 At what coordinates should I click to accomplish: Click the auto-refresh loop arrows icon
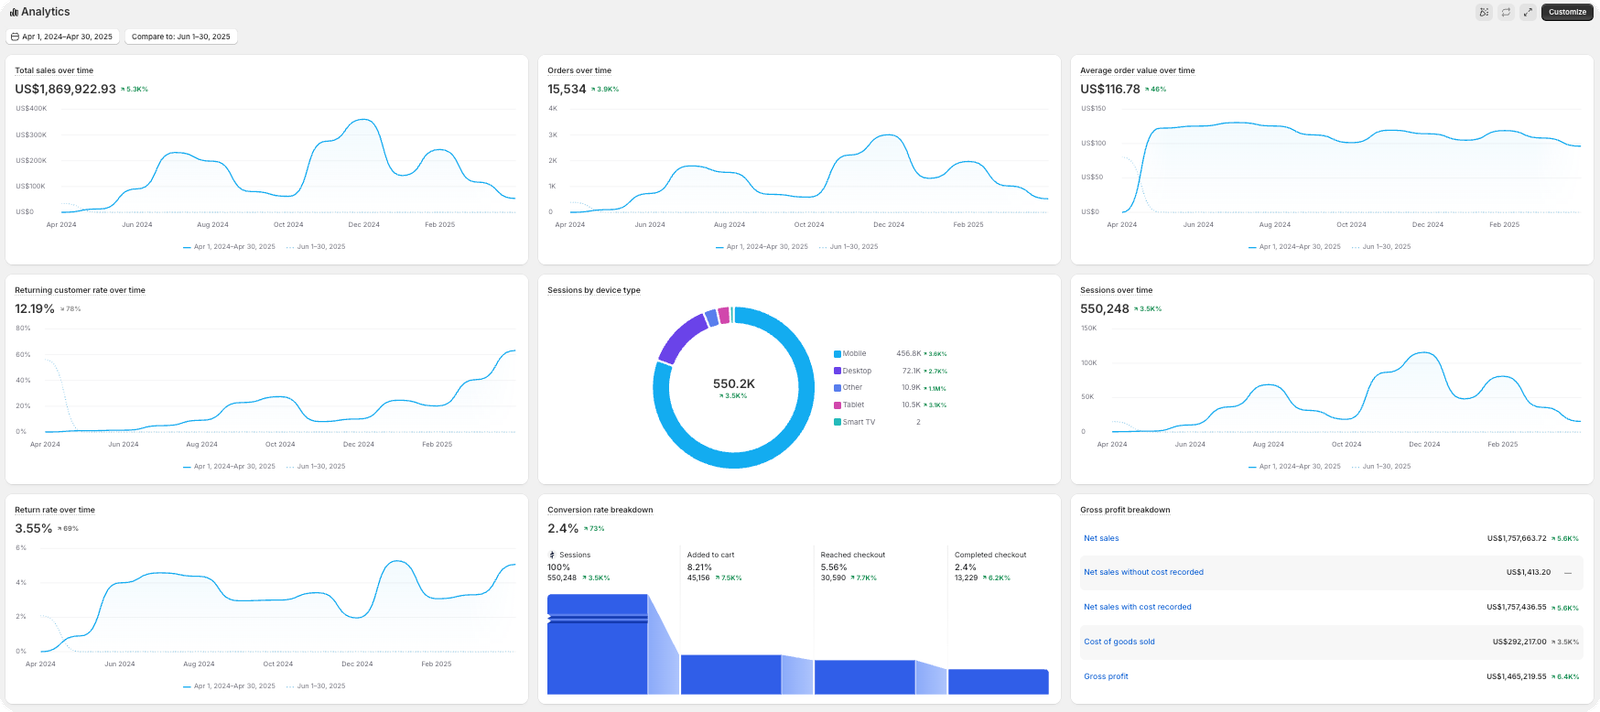[1505, 12]
